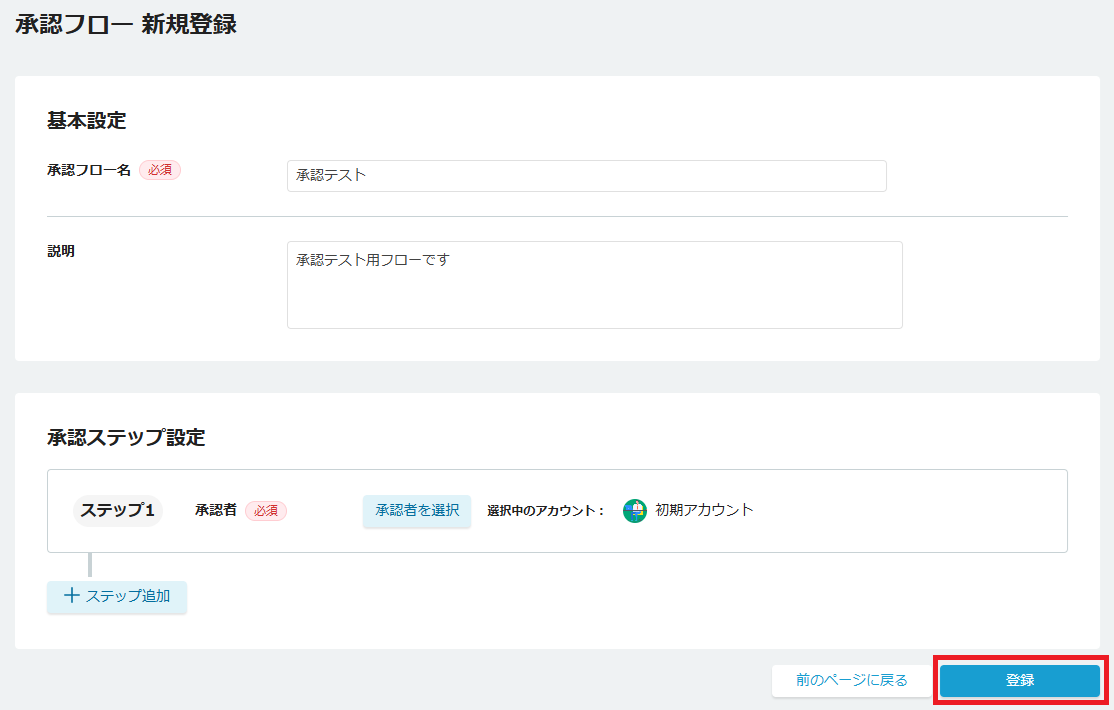This screenshot has width=1114, height=710.
Task: Click the plus icon on ステップ追加
Action: pyautogui.click(x=71, y=596)
